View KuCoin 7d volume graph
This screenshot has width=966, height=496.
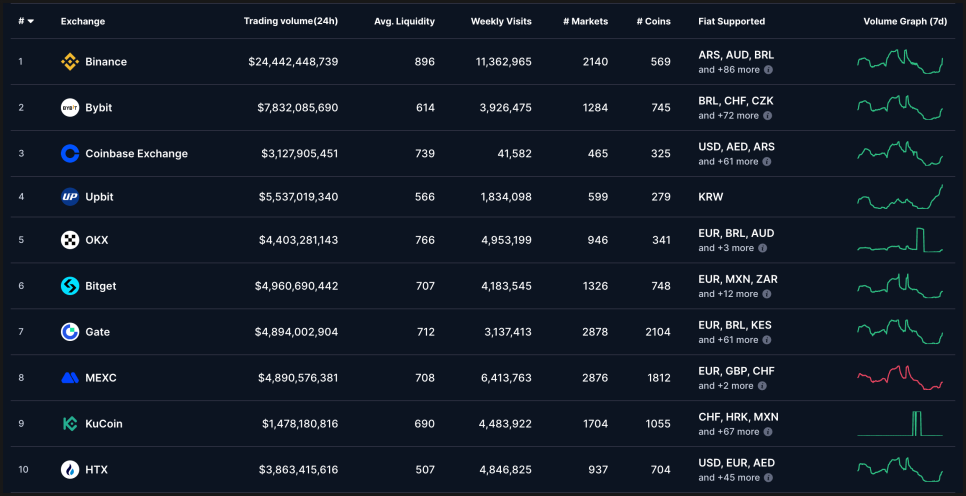point(900,423)
